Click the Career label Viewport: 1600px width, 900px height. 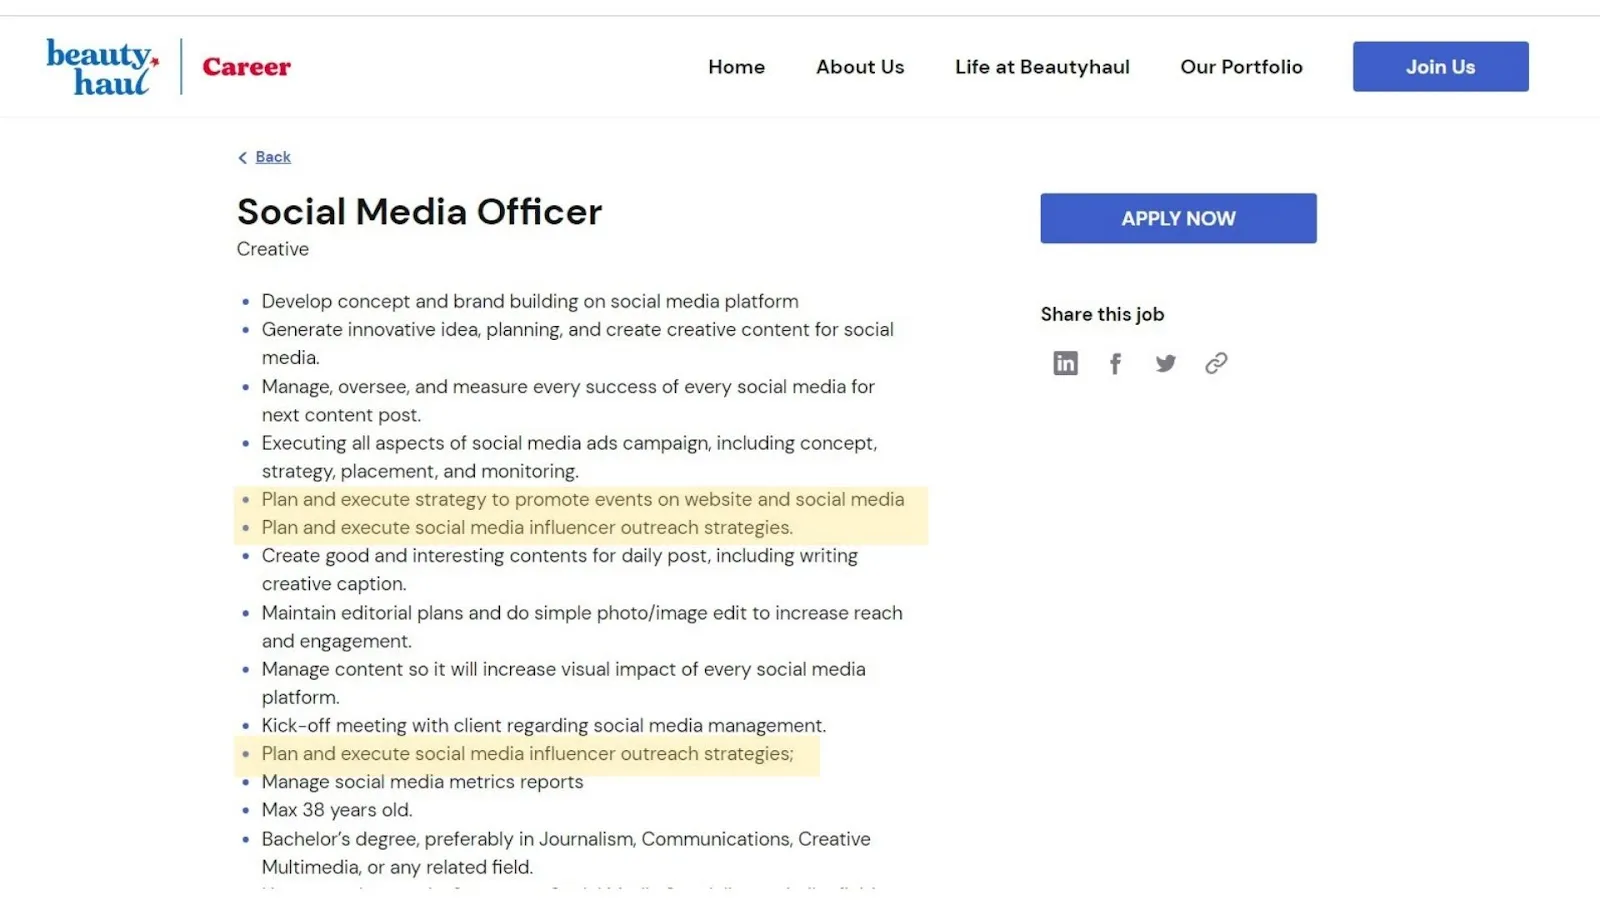246,66
